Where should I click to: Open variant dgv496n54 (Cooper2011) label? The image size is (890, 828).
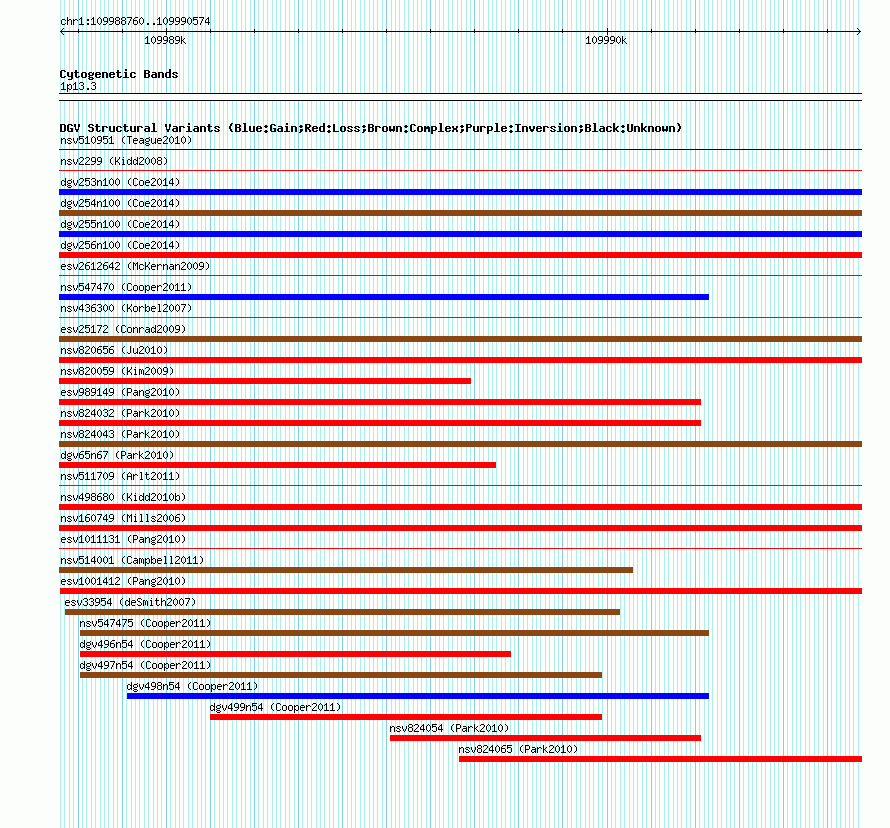(x=145, y=644)
